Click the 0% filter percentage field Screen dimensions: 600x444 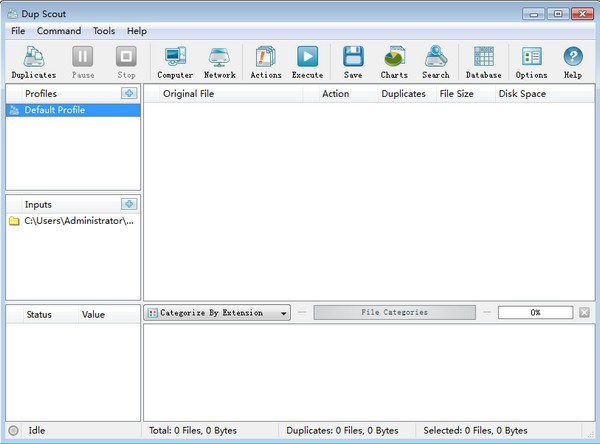coord(534,313)
